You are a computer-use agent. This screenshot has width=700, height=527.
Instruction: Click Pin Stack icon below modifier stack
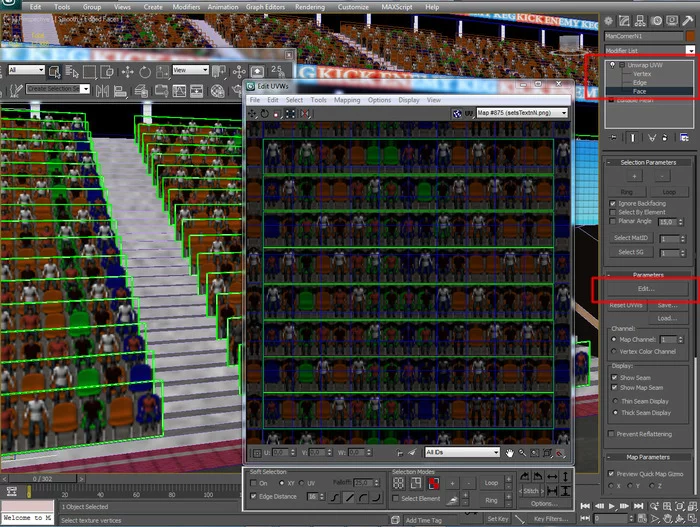click(612, 138)
